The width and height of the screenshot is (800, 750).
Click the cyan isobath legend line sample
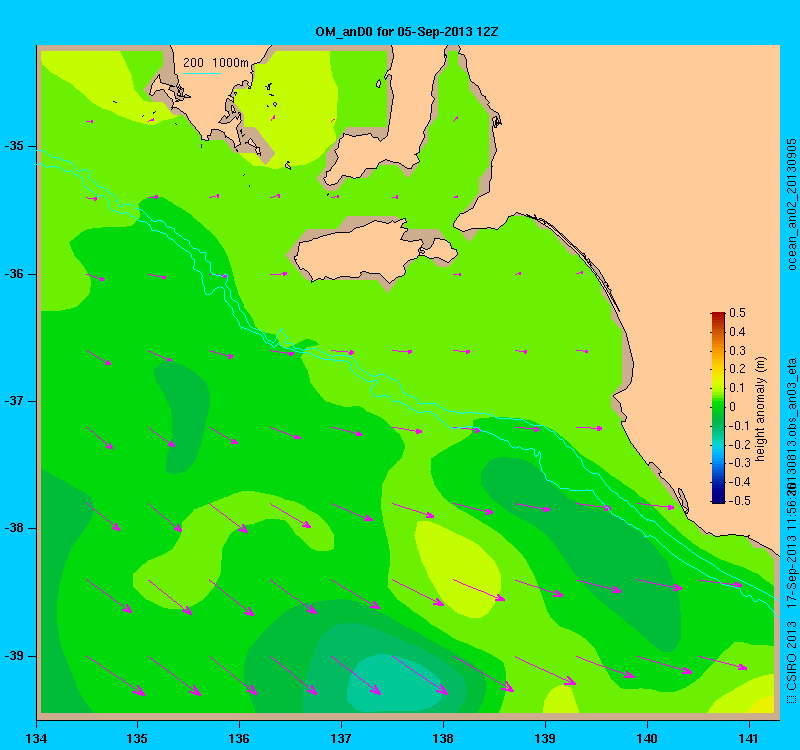[202, 73]
